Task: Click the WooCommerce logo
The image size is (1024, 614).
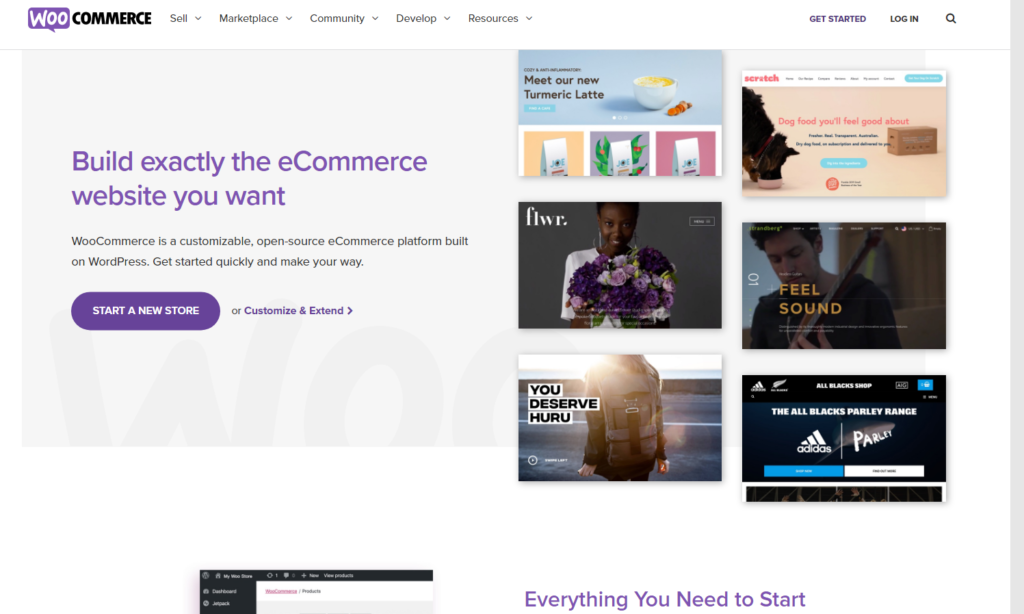Action: pyautogui.click(x=89, y=19)
